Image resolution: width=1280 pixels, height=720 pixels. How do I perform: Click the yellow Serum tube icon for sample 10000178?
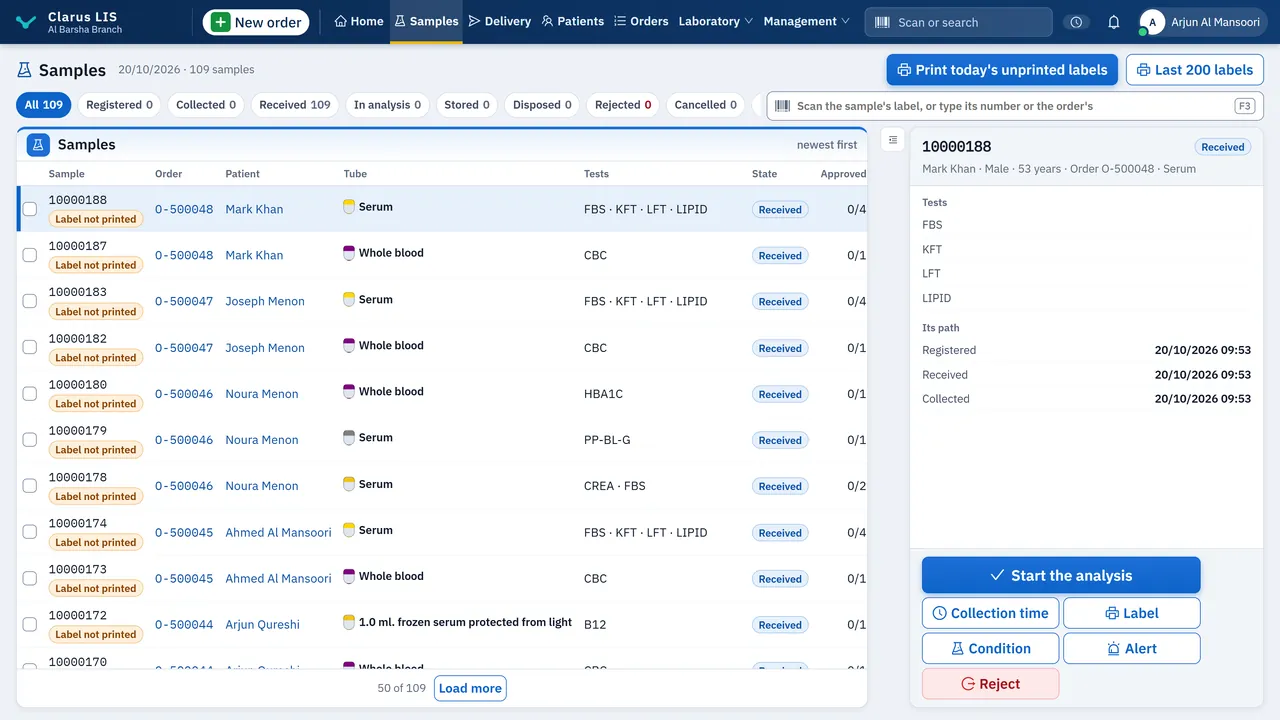tap(349, 484)
